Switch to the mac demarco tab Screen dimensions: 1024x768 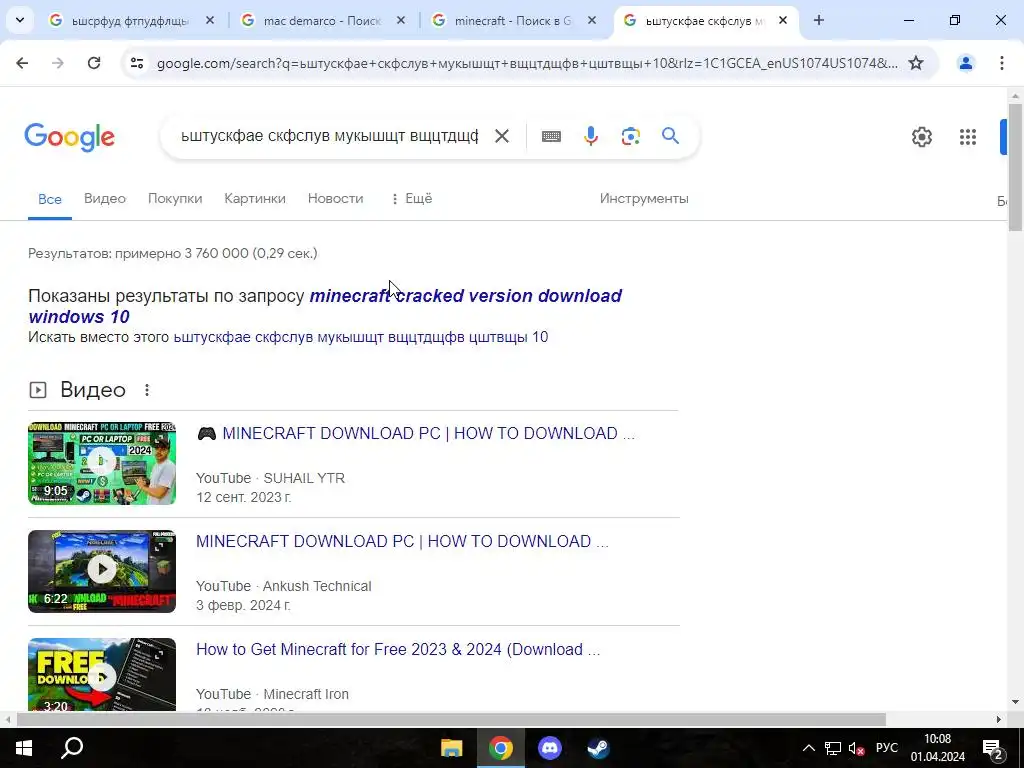(322, 21)
